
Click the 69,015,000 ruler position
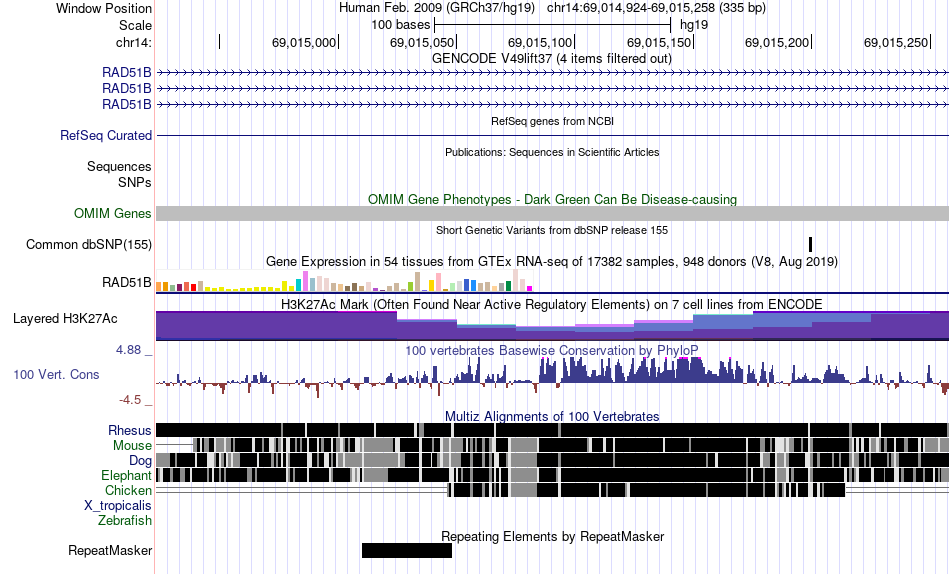pyautogui.click(x=304, y=42)
